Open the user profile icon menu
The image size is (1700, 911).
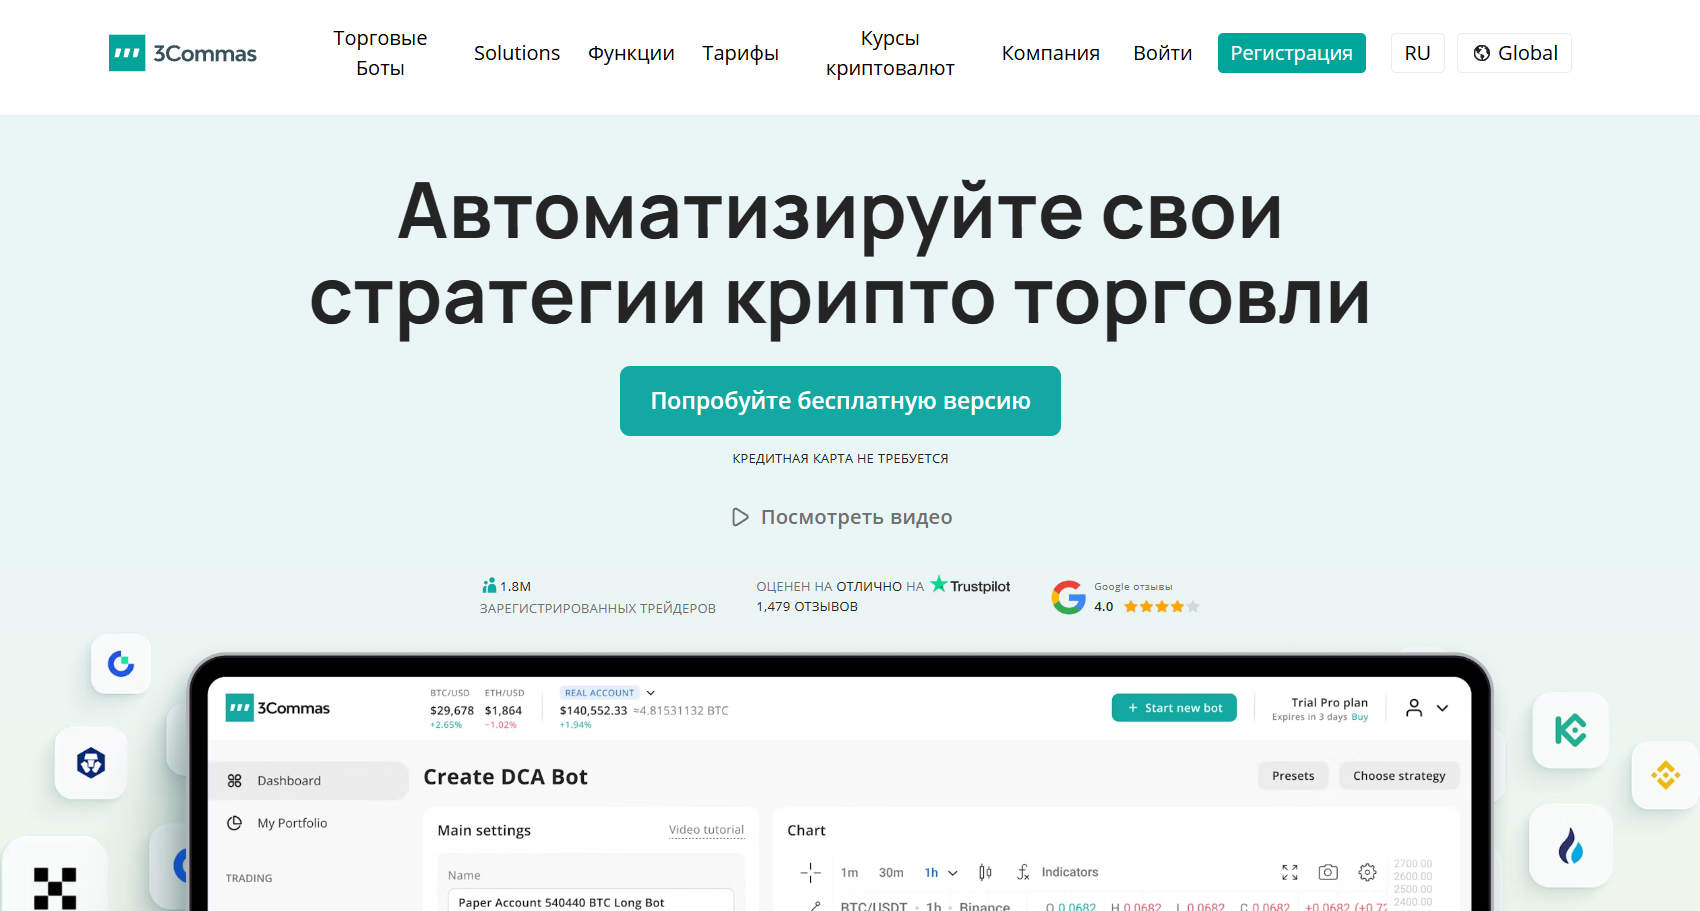[x=1414, y=708]
